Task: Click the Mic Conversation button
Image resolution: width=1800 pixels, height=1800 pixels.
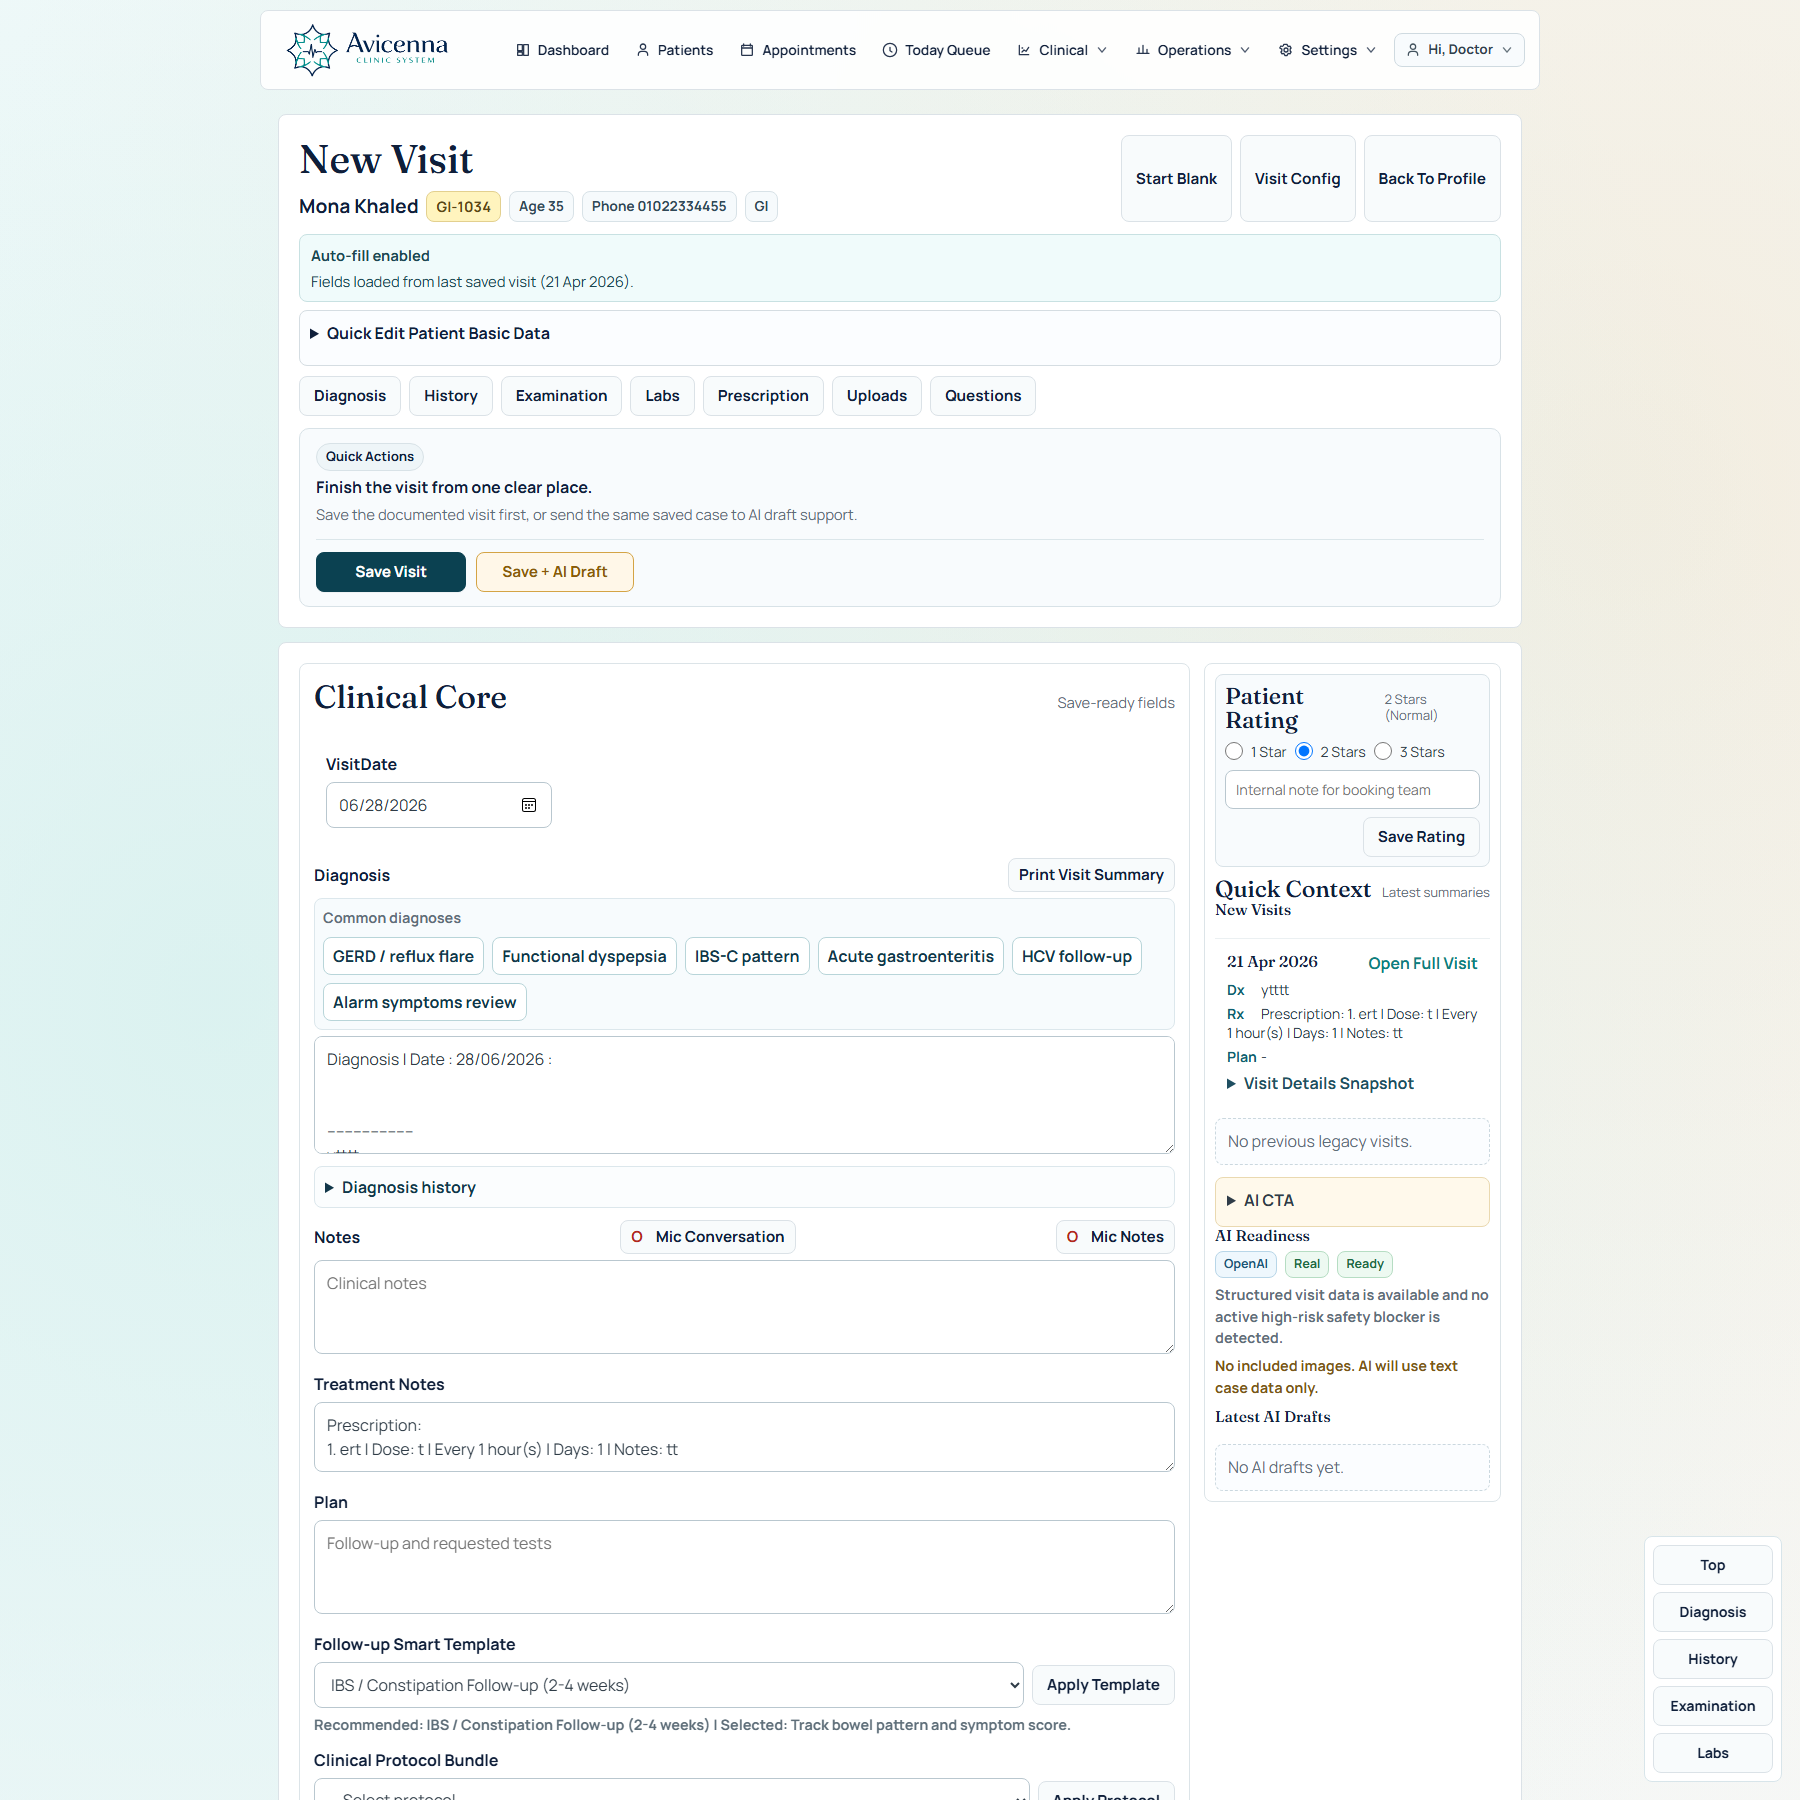Action: click(708, 1237)
